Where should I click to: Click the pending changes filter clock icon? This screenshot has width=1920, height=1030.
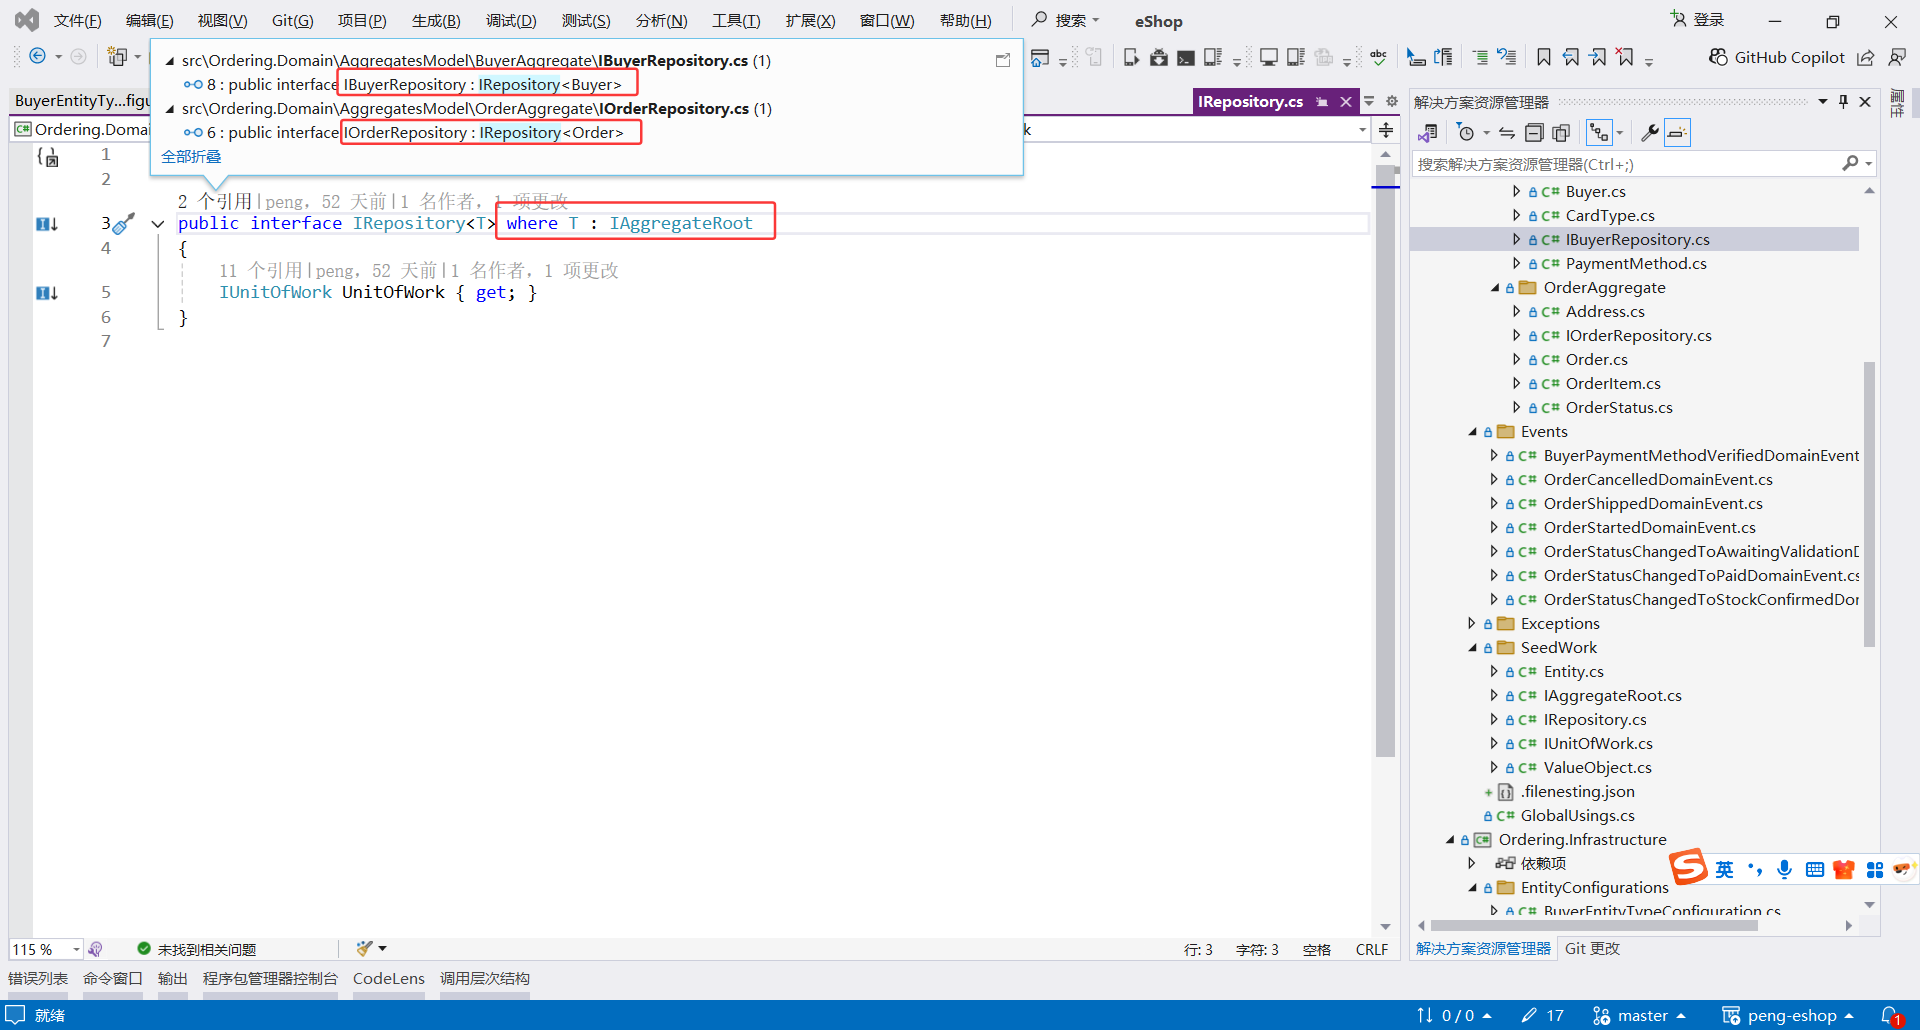(x=1466, y=133)
